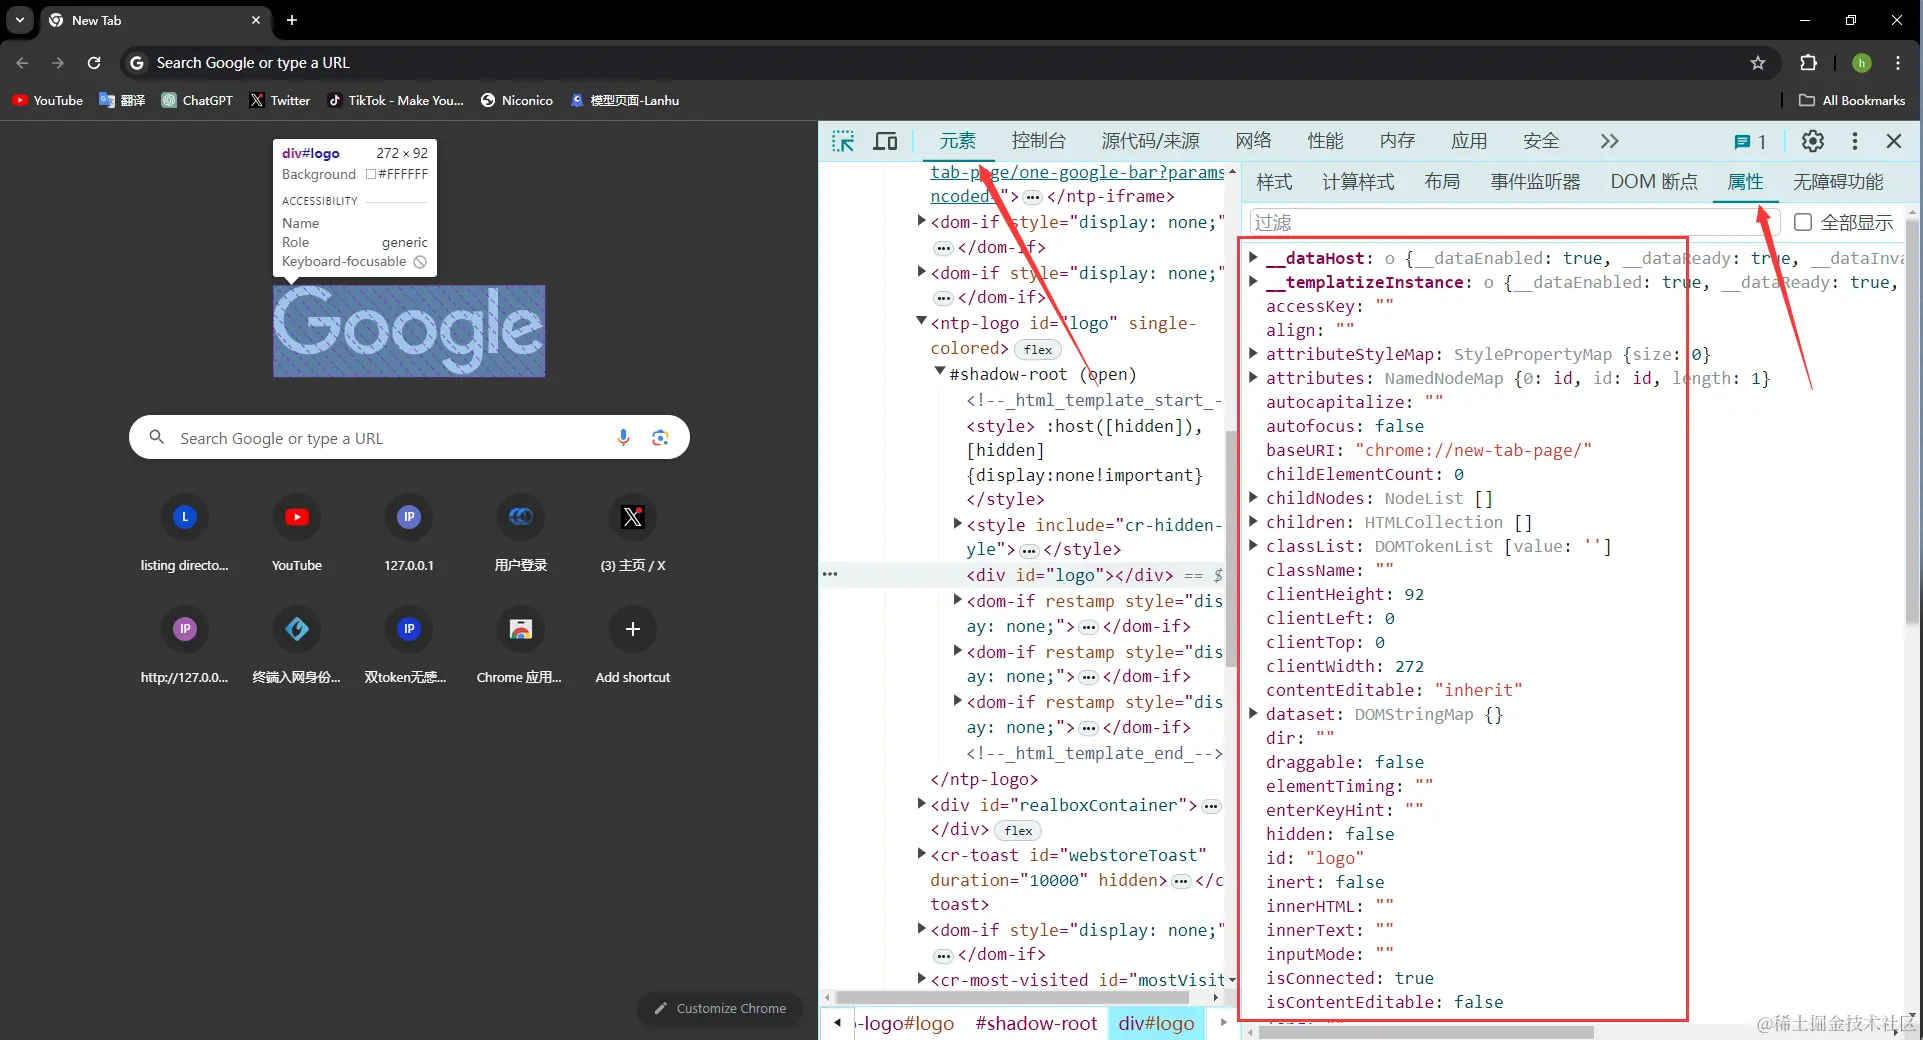The image size is (1923, 1040).
Task: Toggle the 全部显示 (Show all) checkbox
Action: click(x=1803, y=222)
